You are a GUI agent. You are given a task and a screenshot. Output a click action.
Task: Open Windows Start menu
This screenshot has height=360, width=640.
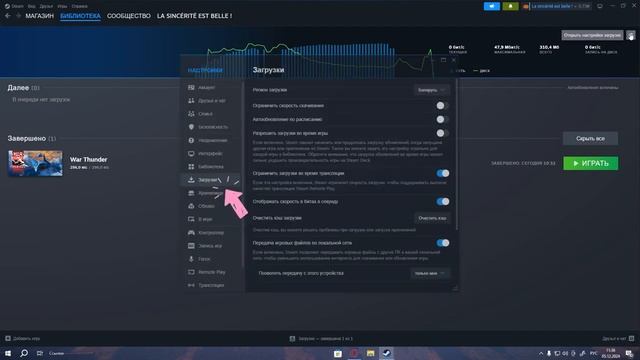tap(8, 353)
